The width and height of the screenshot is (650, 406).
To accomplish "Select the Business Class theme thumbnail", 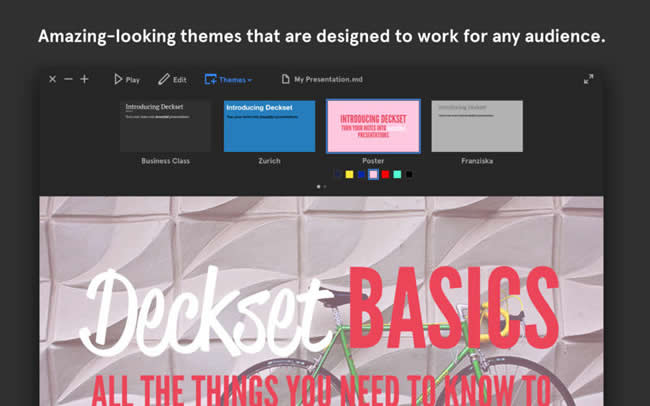I will [x=165, y=126].
